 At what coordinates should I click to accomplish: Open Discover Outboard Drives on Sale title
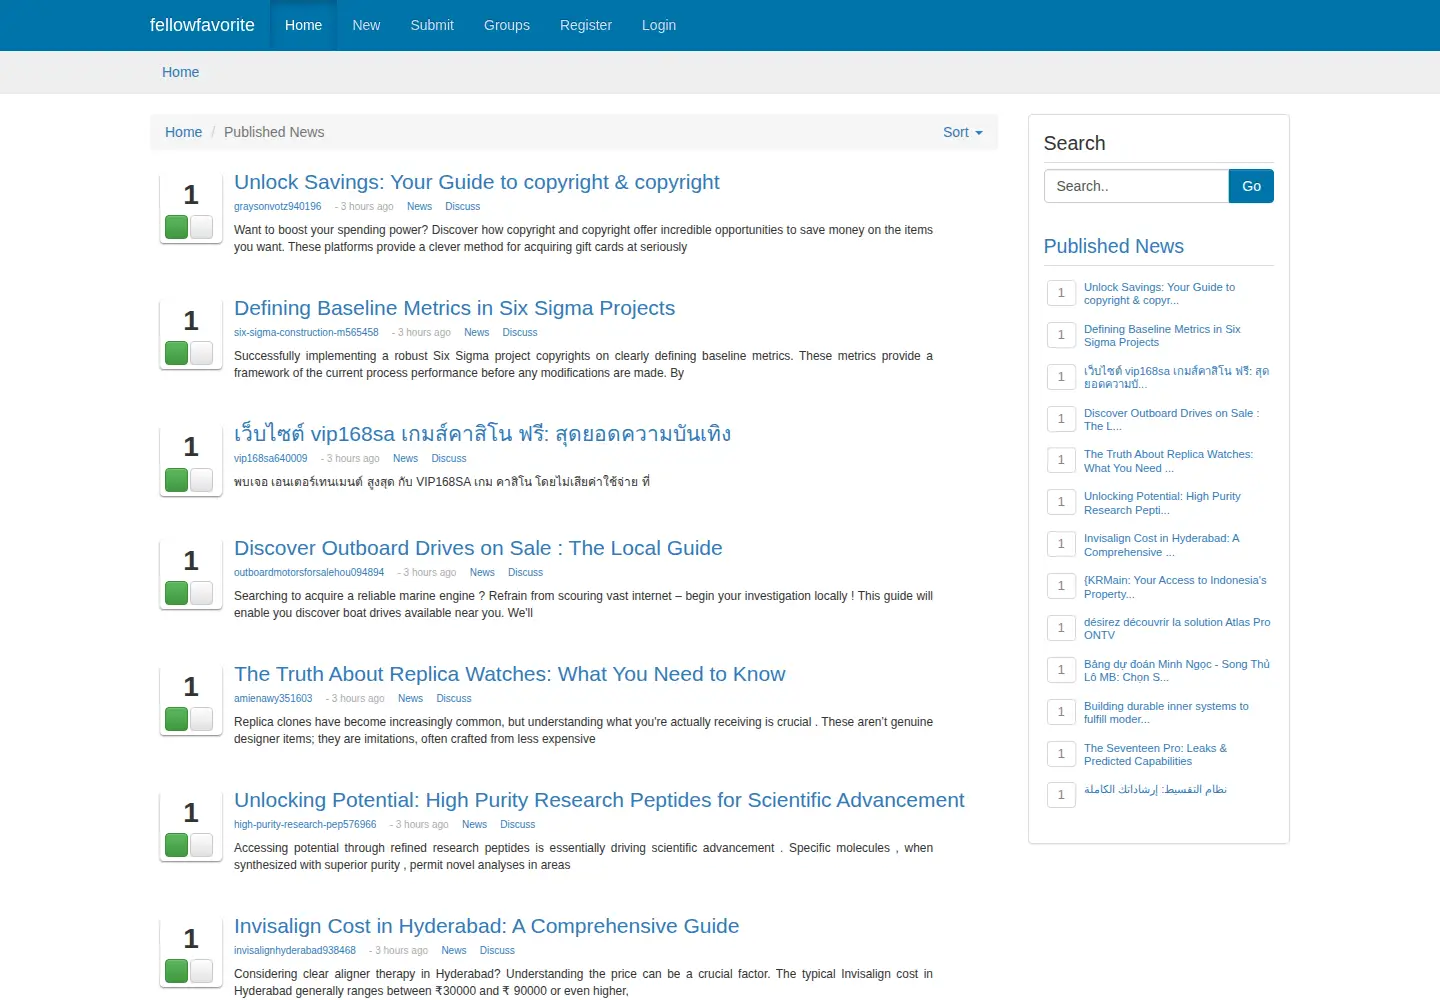[478, 548]
